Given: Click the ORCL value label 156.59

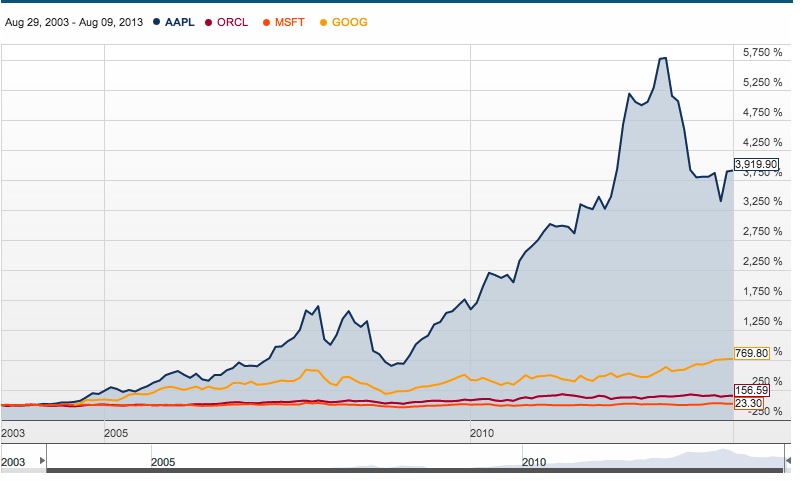Looking at the screenshot, I should point(751,390).
